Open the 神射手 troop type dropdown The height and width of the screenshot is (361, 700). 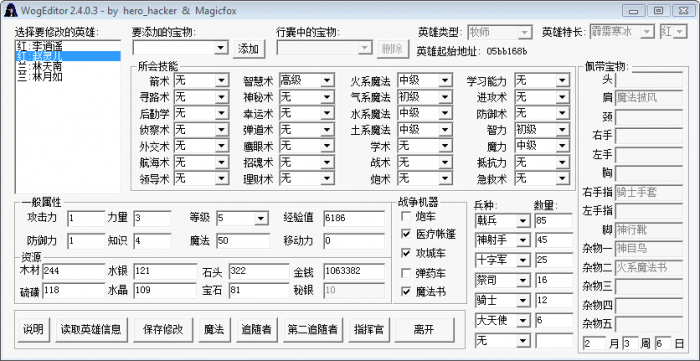[x=523, y=241]
